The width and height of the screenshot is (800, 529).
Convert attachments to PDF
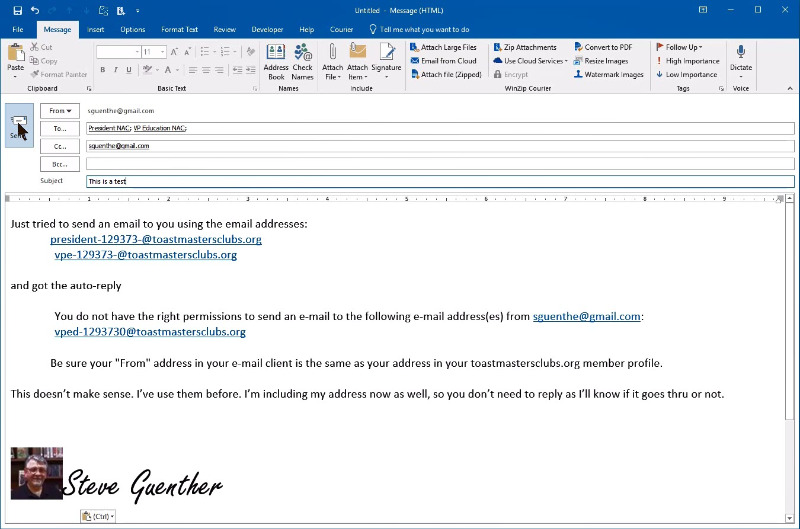(x=603, y=47)
